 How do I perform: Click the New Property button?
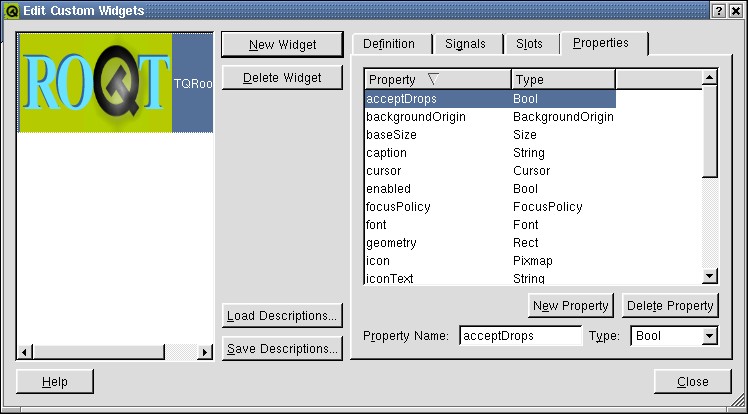pos(570,305)
